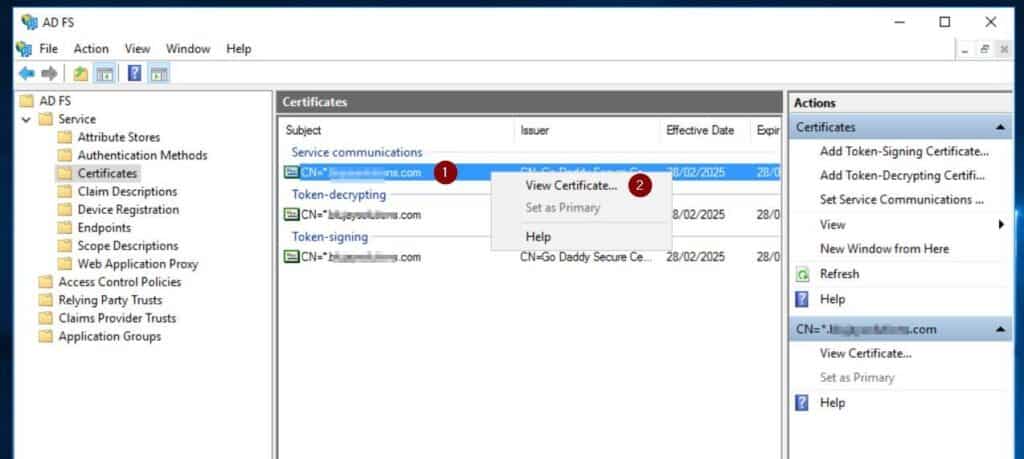Viewport: 1024px width, 459px height.
Task: Click the Go Daddy issuer in Token-signing row
Action: tap(586, 257)
